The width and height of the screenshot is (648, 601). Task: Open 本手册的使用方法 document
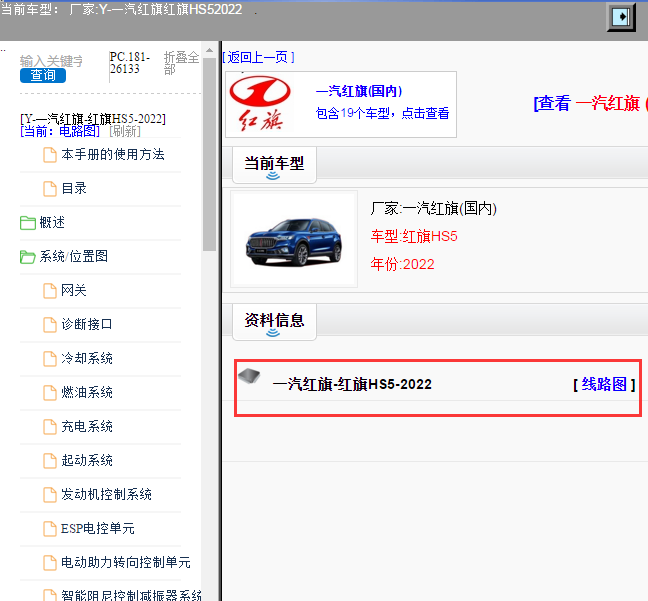pyautogui.click(x=113, y=155)
